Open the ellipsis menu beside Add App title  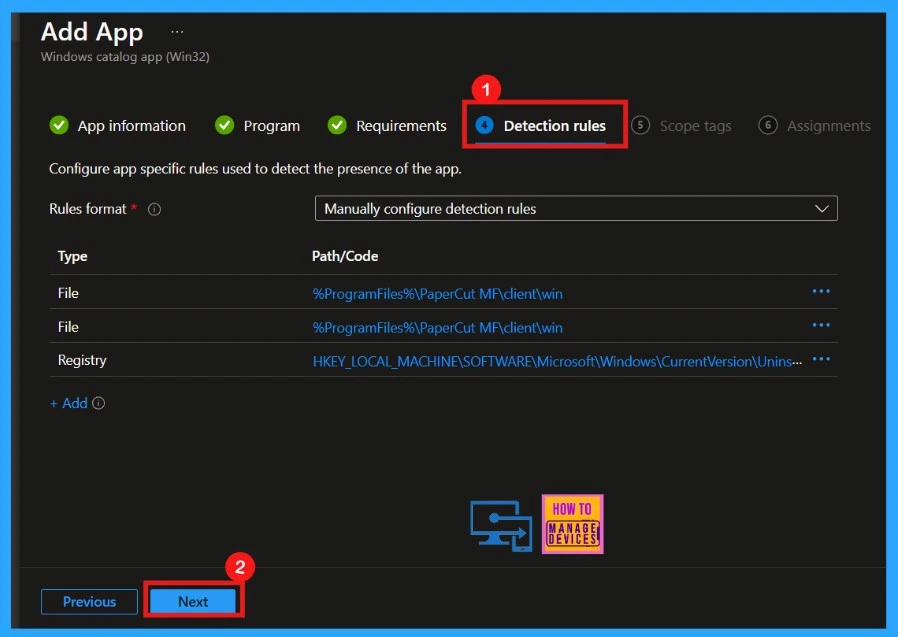tap(177, 32)
